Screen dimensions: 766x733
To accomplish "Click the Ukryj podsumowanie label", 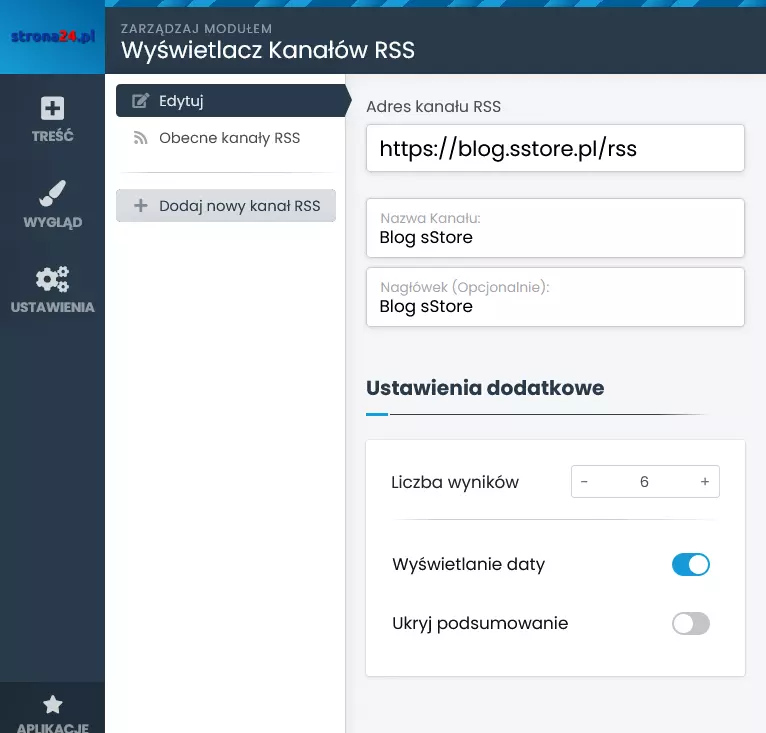I will 480,624.
